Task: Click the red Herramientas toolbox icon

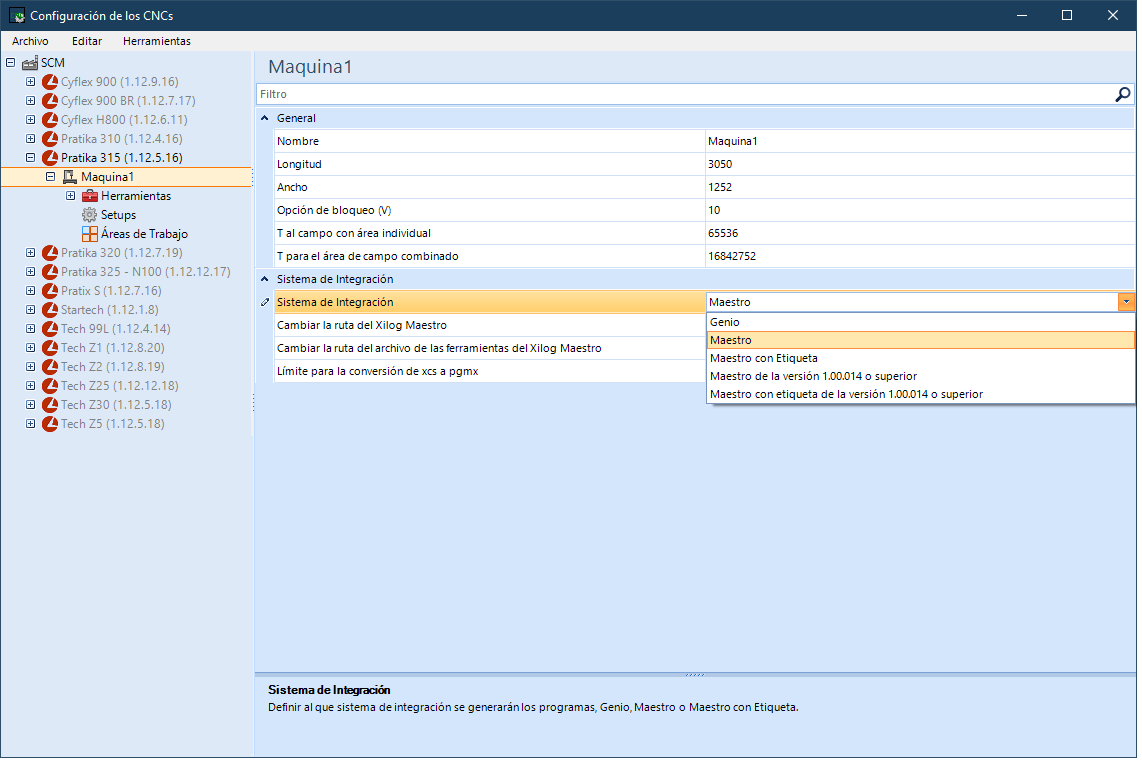Action: [90, 197]
